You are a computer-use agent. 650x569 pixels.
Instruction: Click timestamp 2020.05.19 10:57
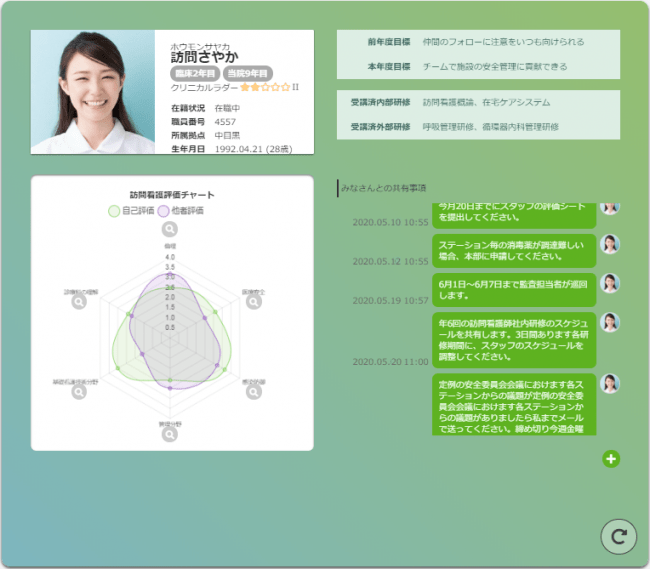click(390, 300)
